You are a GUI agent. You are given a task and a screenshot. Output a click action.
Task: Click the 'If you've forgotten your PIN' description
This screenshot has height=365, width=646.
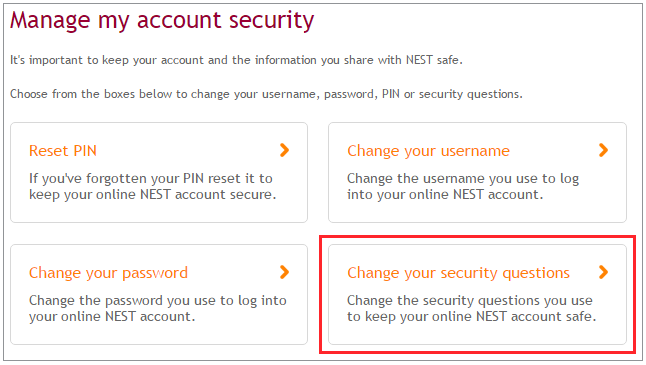pyautogui.click(x=152, y=186)
